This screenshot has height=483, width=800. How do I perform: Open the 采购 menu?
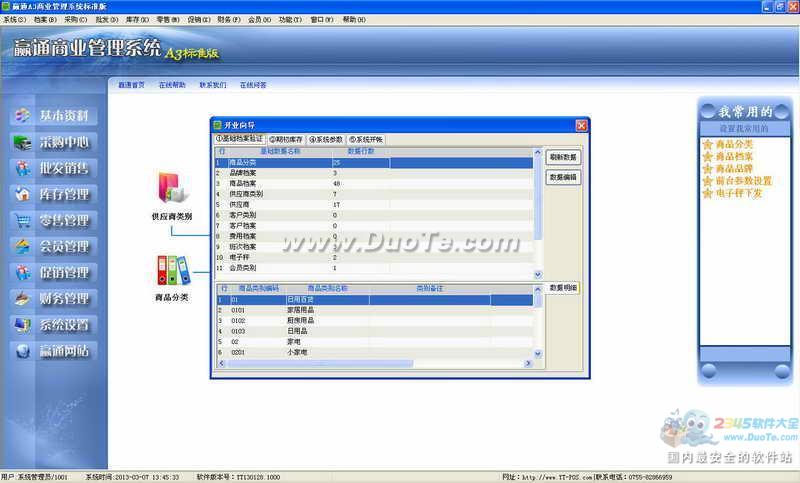[76, 19]
